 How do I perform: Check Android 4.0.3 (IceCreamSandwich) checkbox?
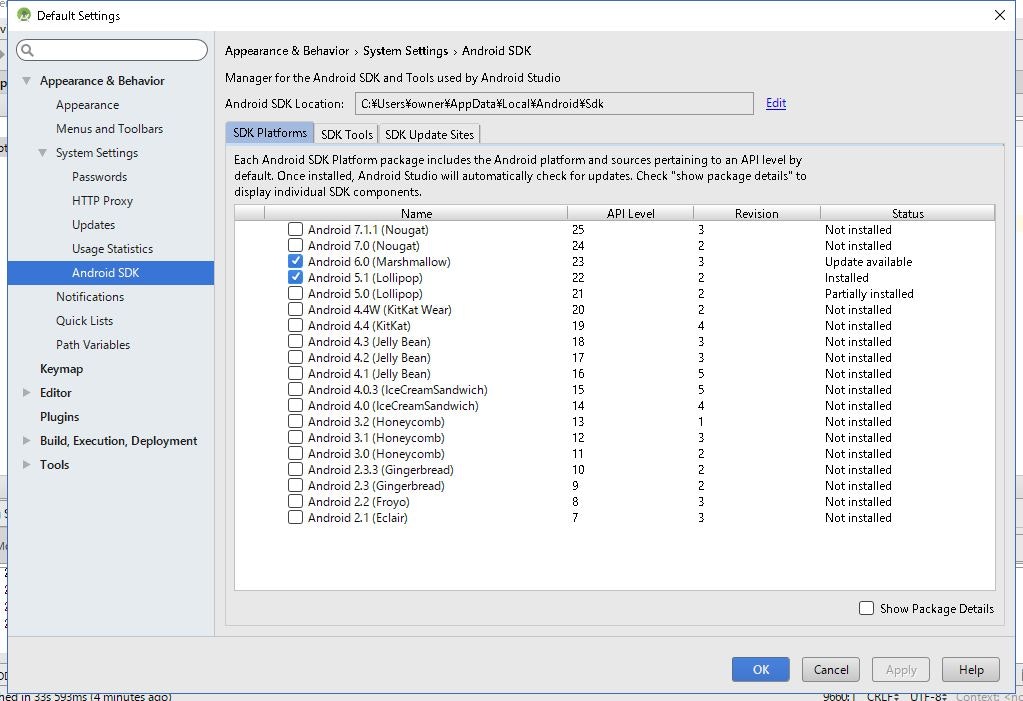pos(296,389)
